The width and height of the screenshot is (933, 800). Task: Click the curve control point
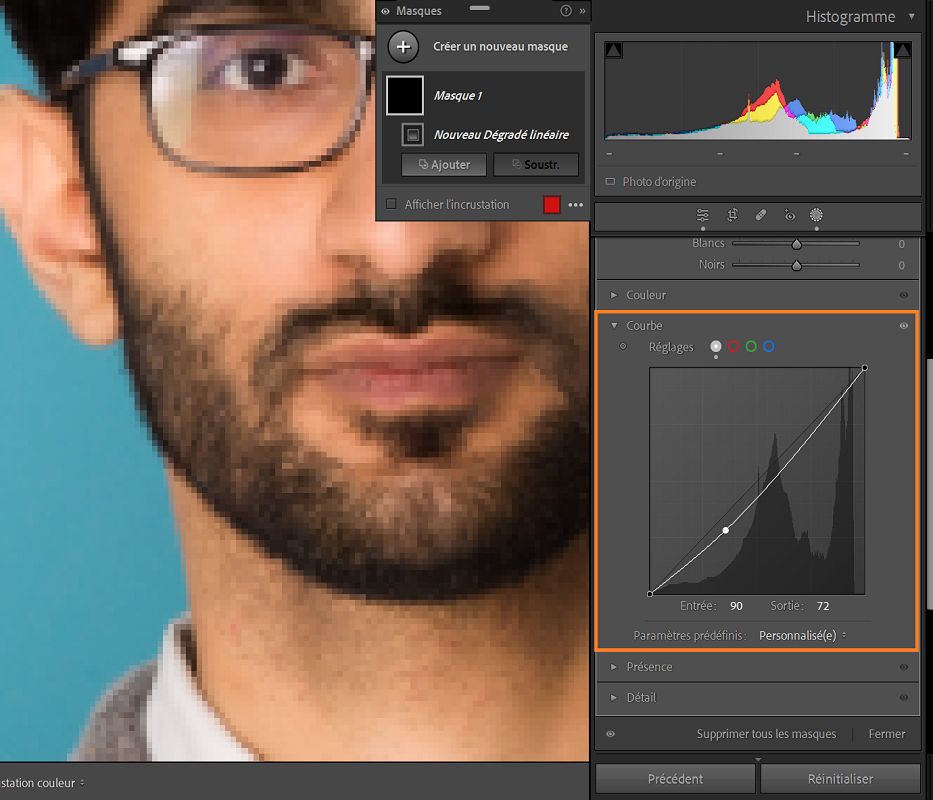(x=725, y=530)
